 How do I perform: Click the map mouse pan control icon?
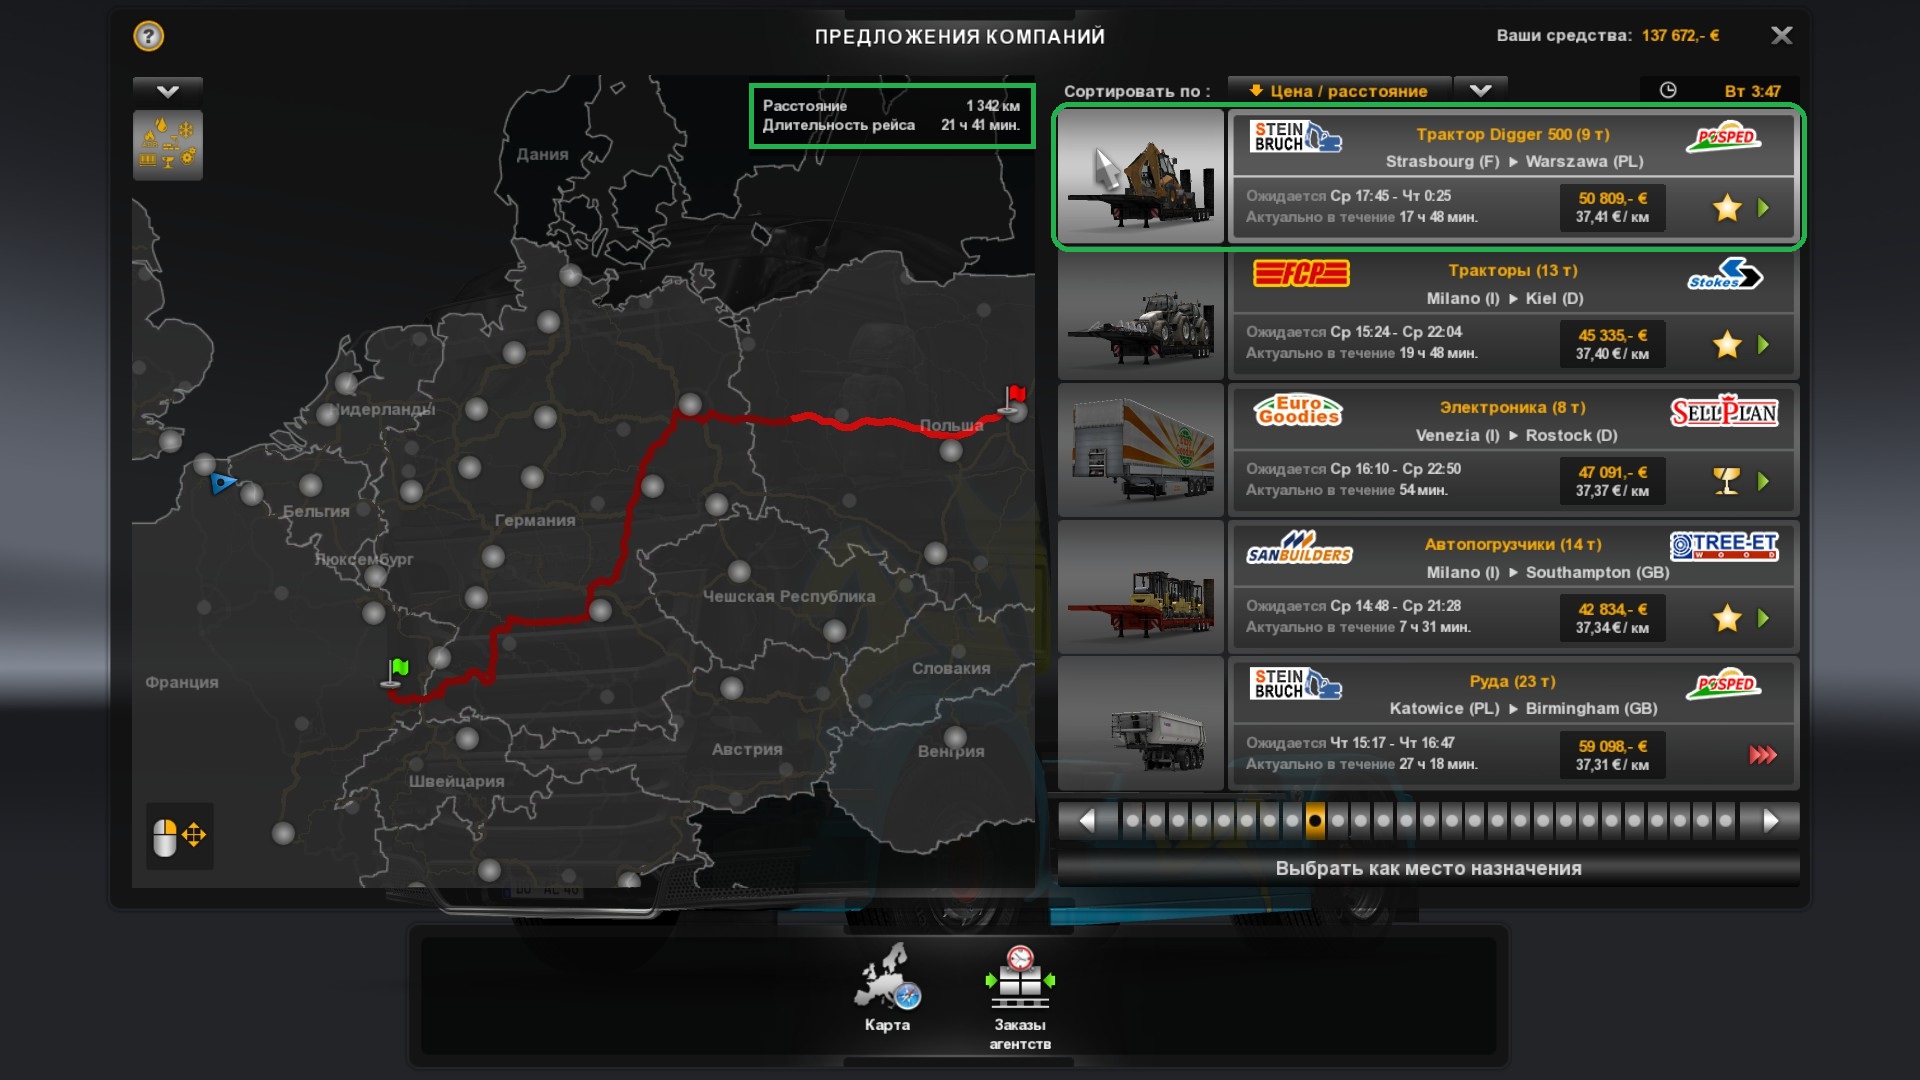click(x=179, y=836)
